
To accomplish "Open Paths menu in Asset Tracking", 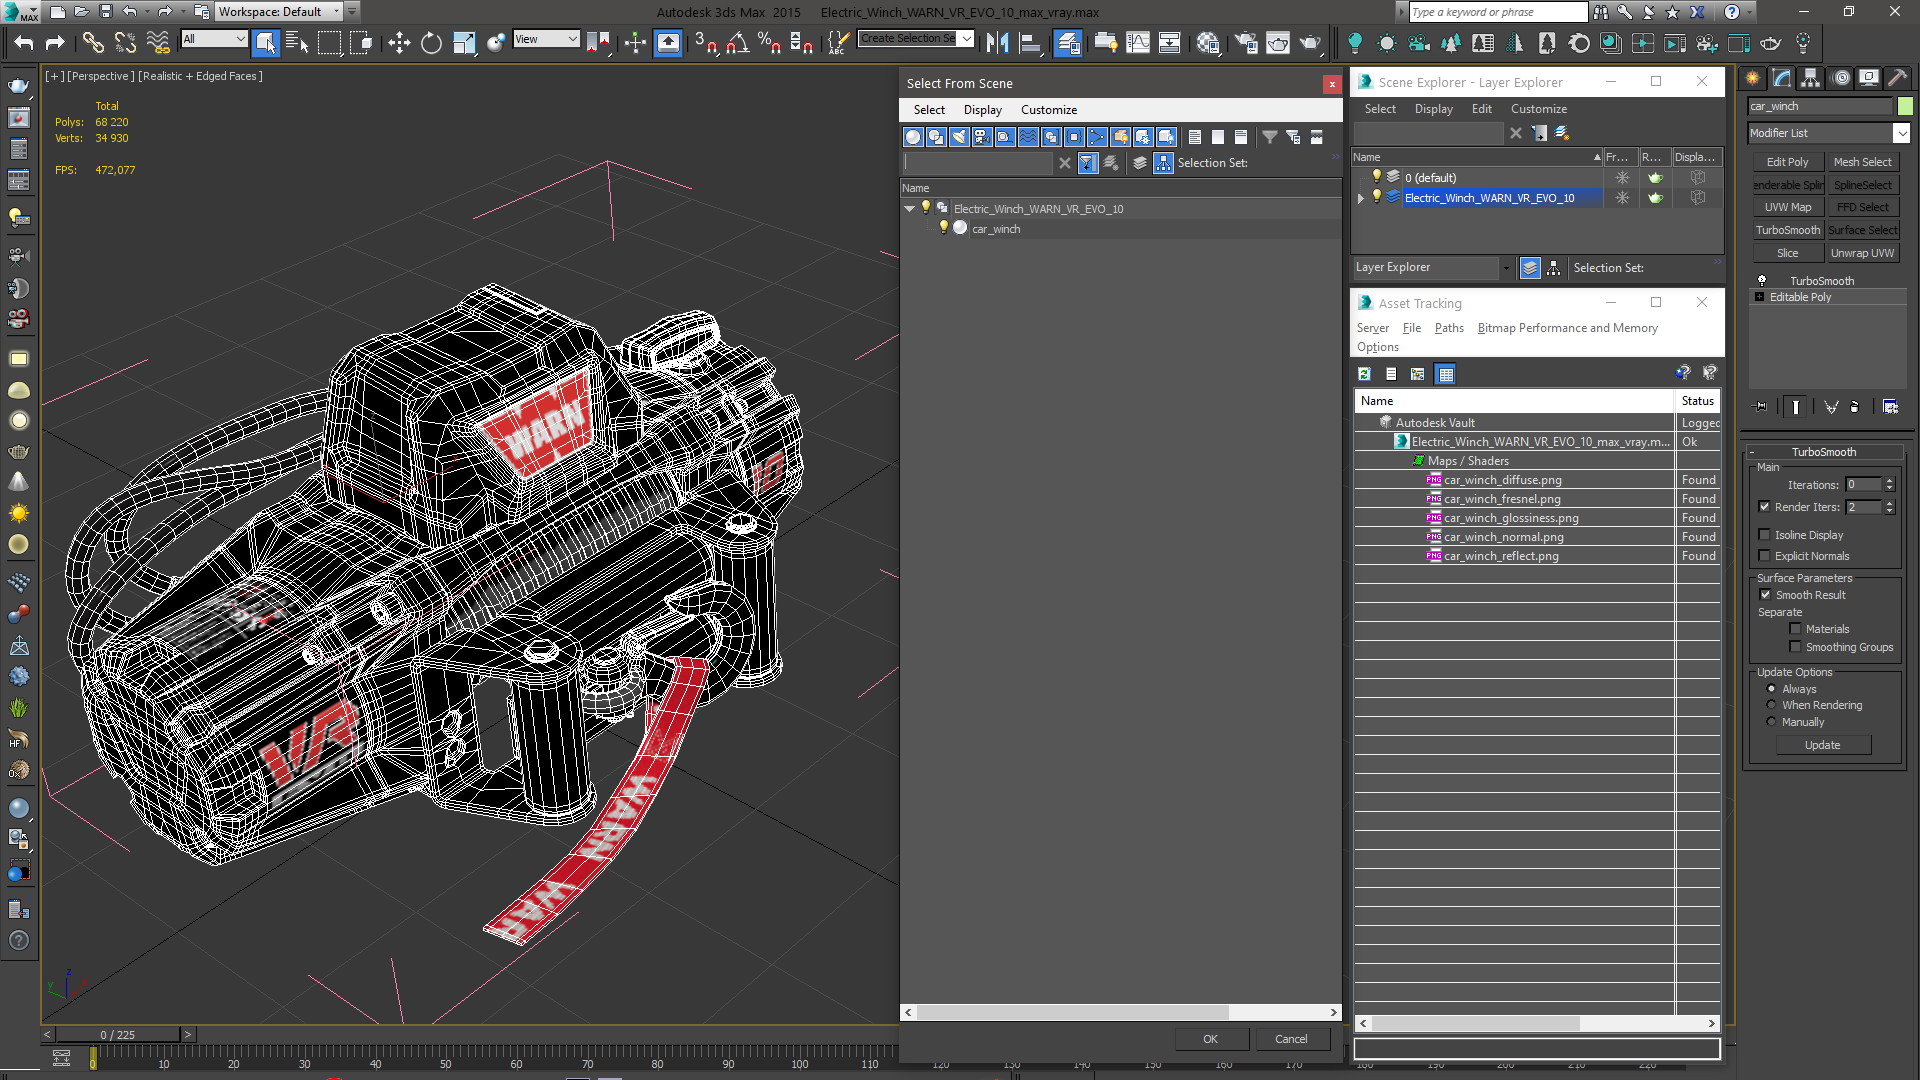I will point(1448,328).
